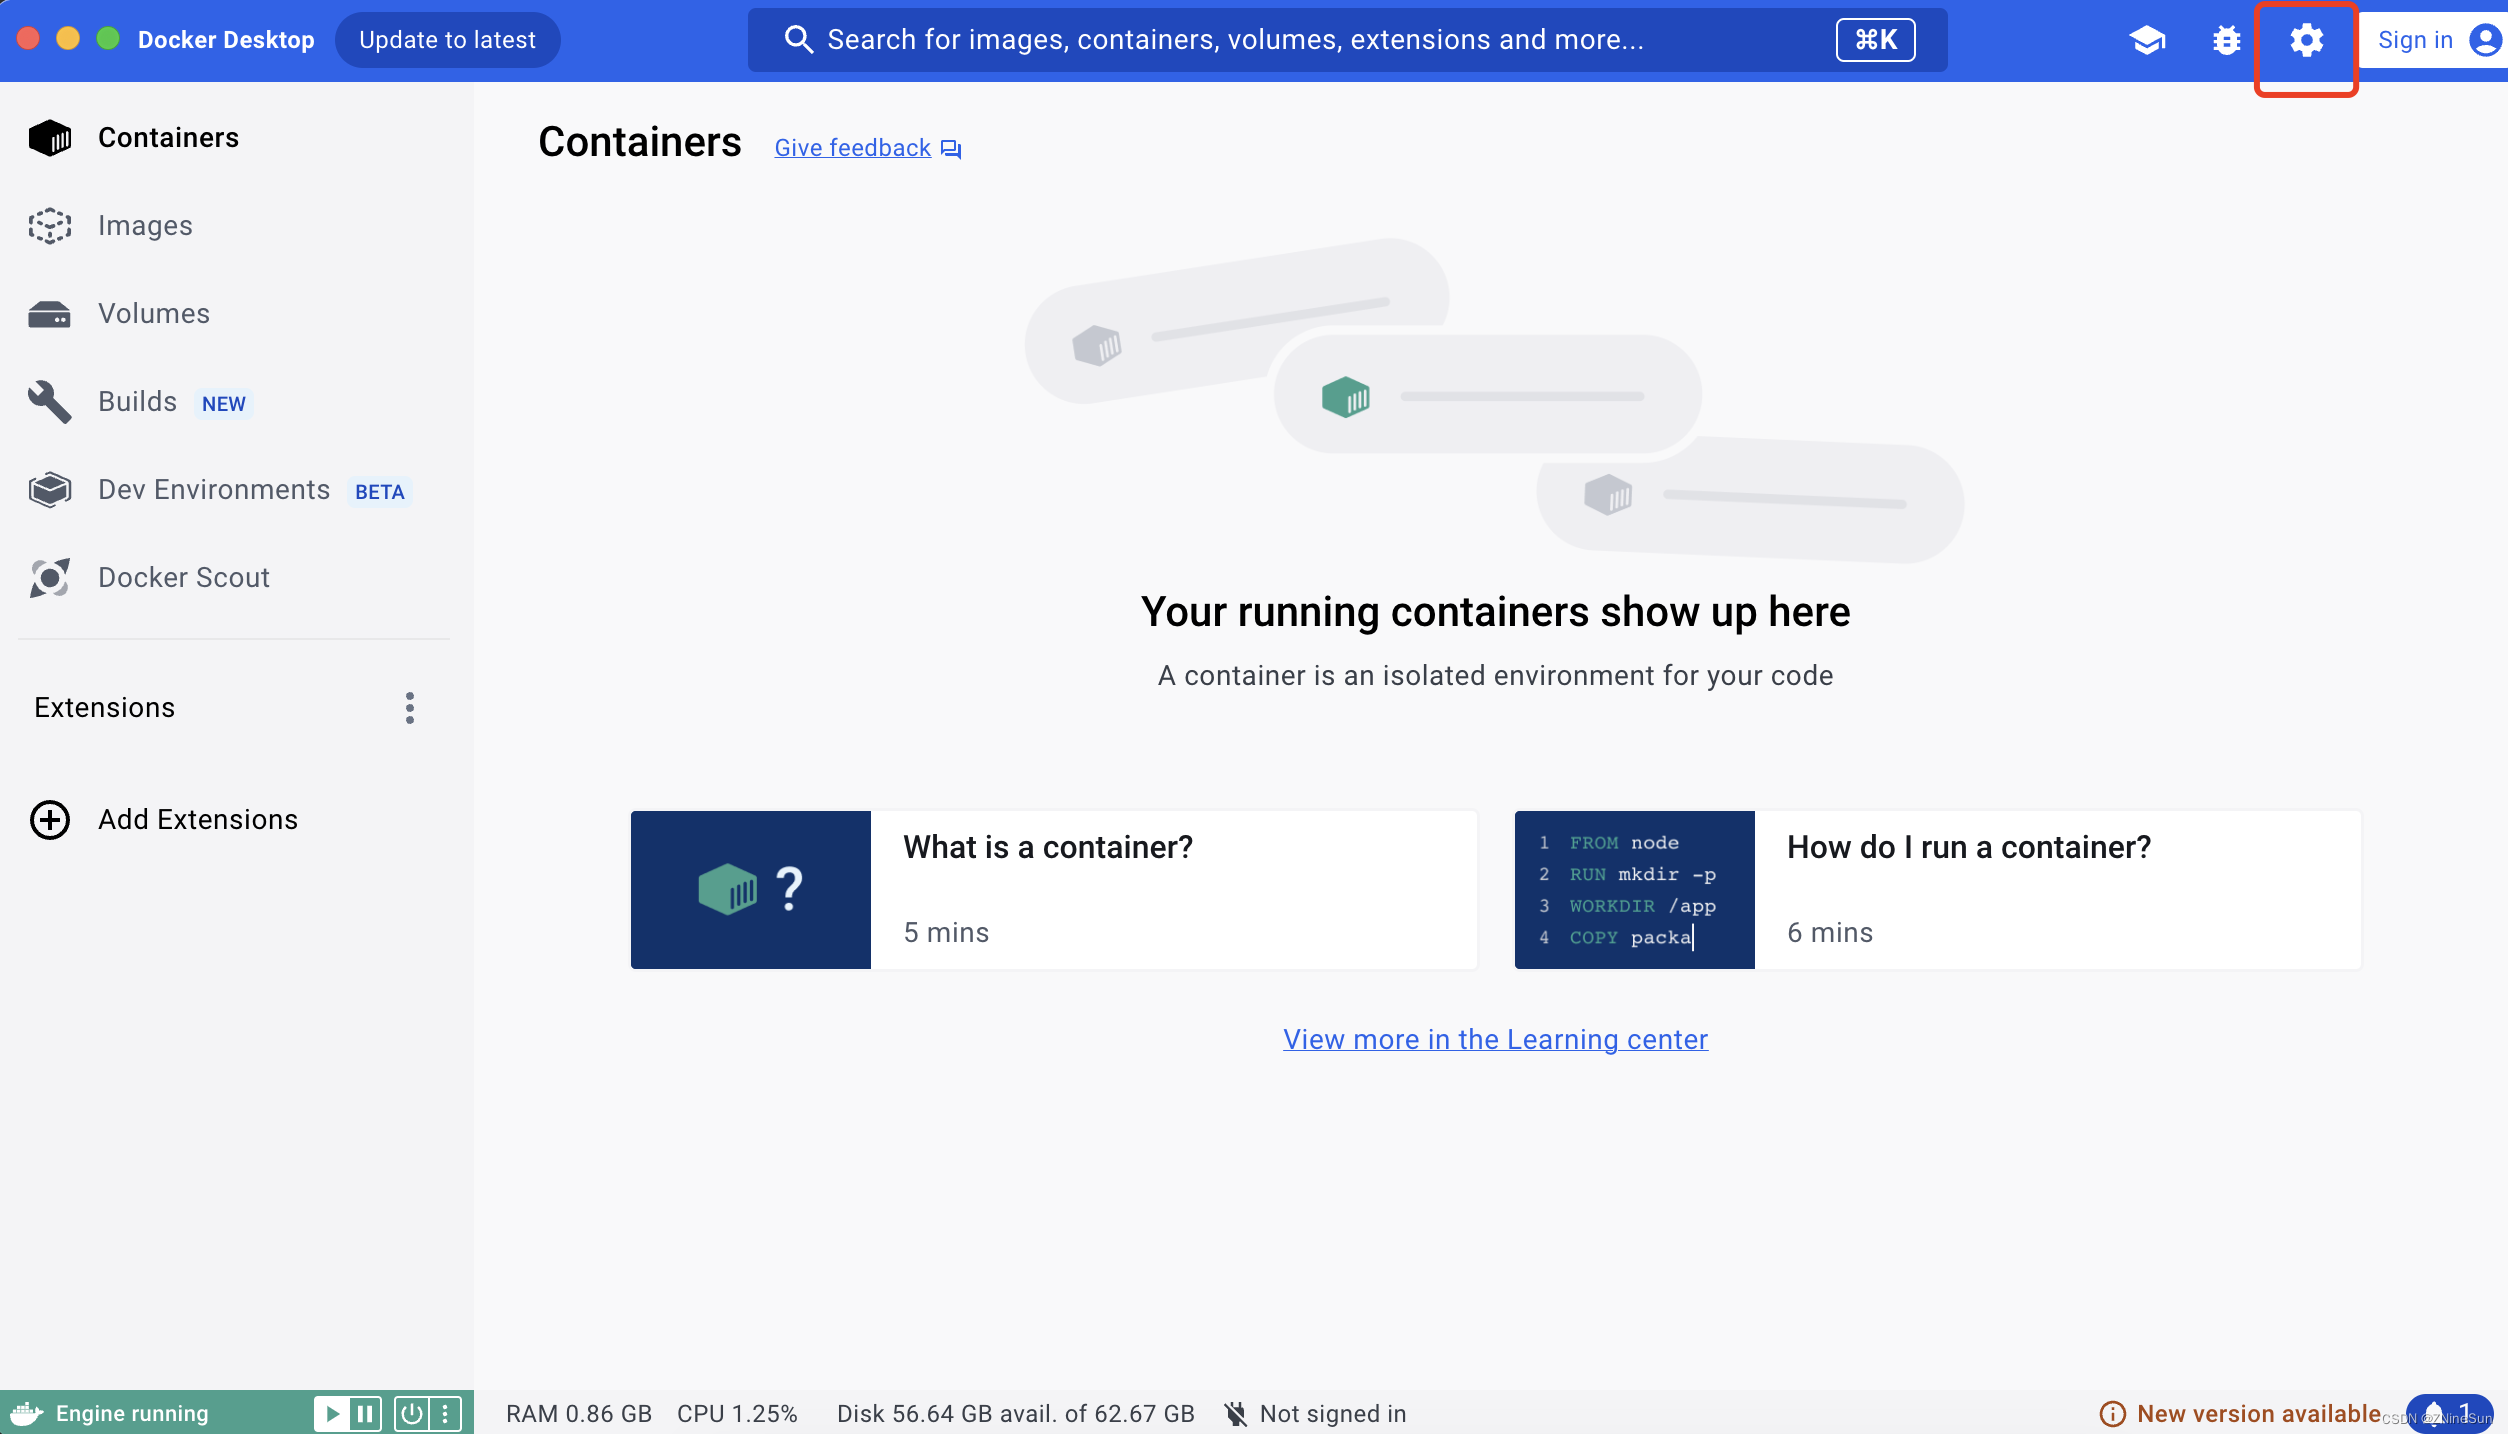Screen dimensions: 2508x1434
Task: Open Dev Environments section
Action: coord(214,489)
